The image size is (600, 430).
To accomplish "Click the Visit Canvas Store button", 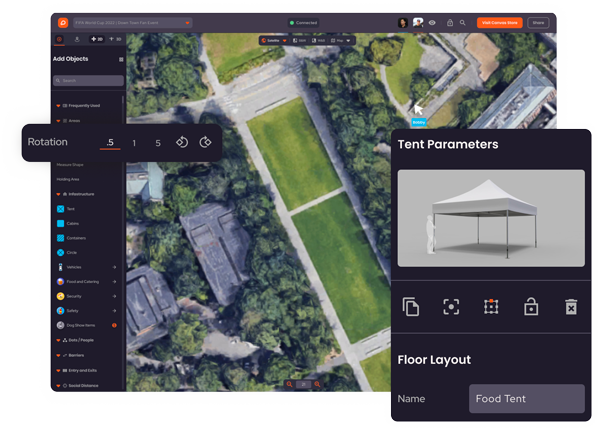I will (x=499, y=23).
